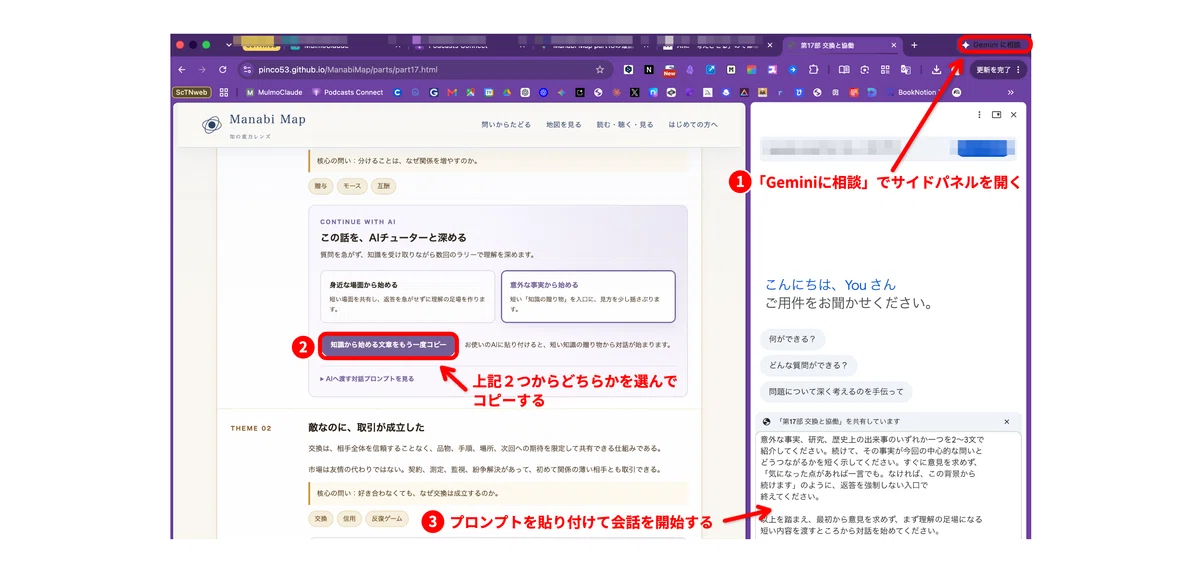The image size is (1200, 568).
Task: Open the 地図を見る navigation item
Action: [x=561, y=124]
